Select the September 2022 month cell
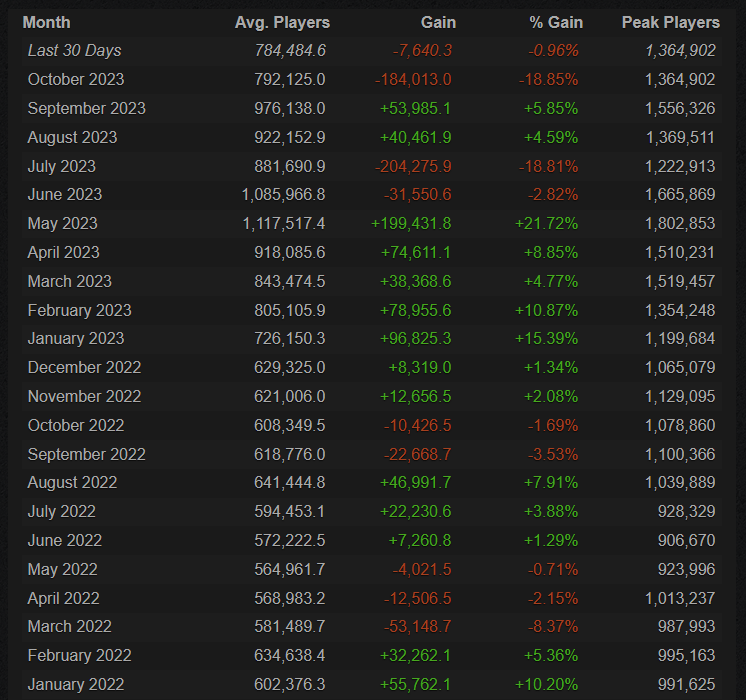This screenshot has height=700, width=746. [x=87, y=455]
